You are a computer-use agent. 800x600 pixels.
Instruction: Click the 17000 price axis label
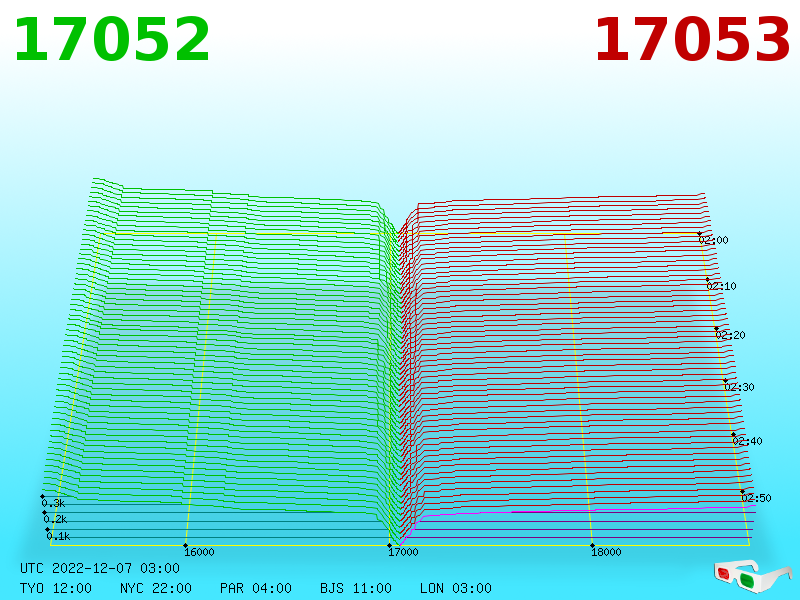[403, 552]
